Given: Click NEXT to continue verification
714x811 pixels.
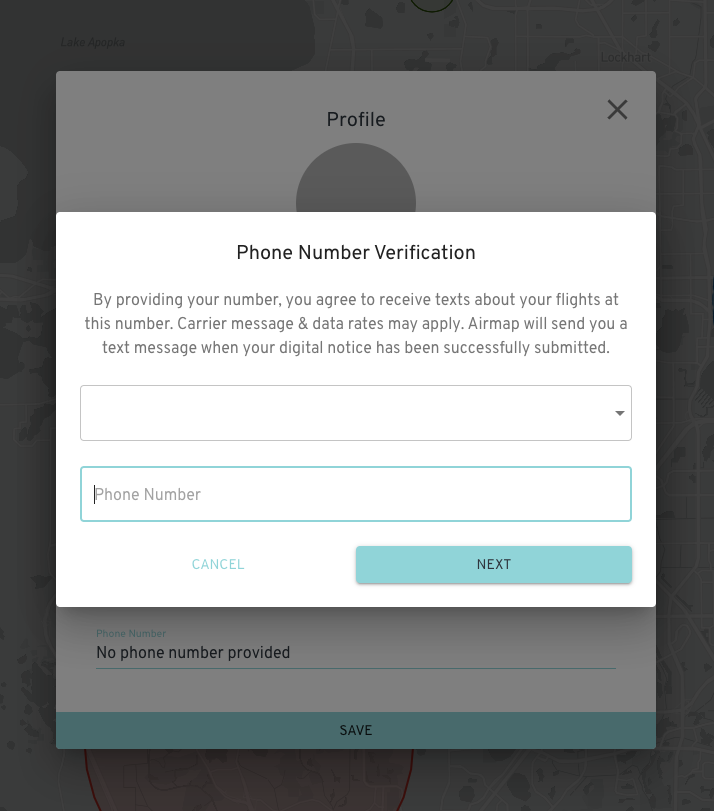Looking at the screenshot, I should 493,564.
